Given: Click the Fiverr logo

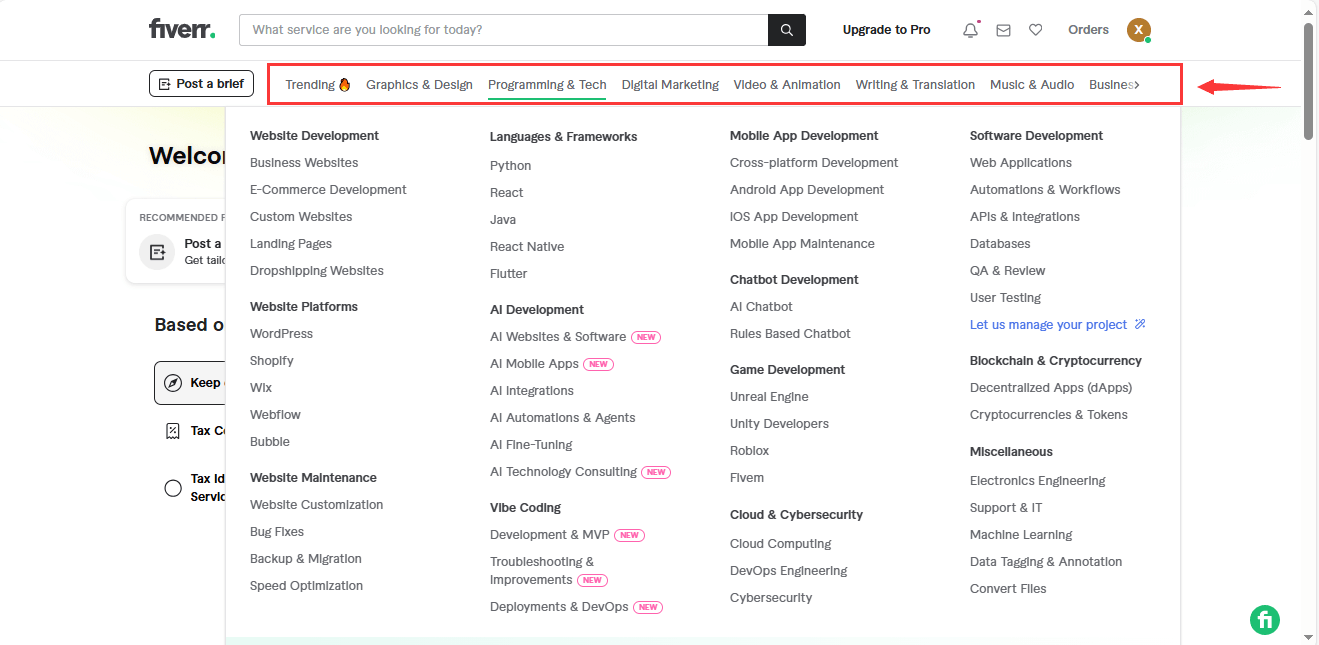Looking at the screenshot, I should pos(182,29).
